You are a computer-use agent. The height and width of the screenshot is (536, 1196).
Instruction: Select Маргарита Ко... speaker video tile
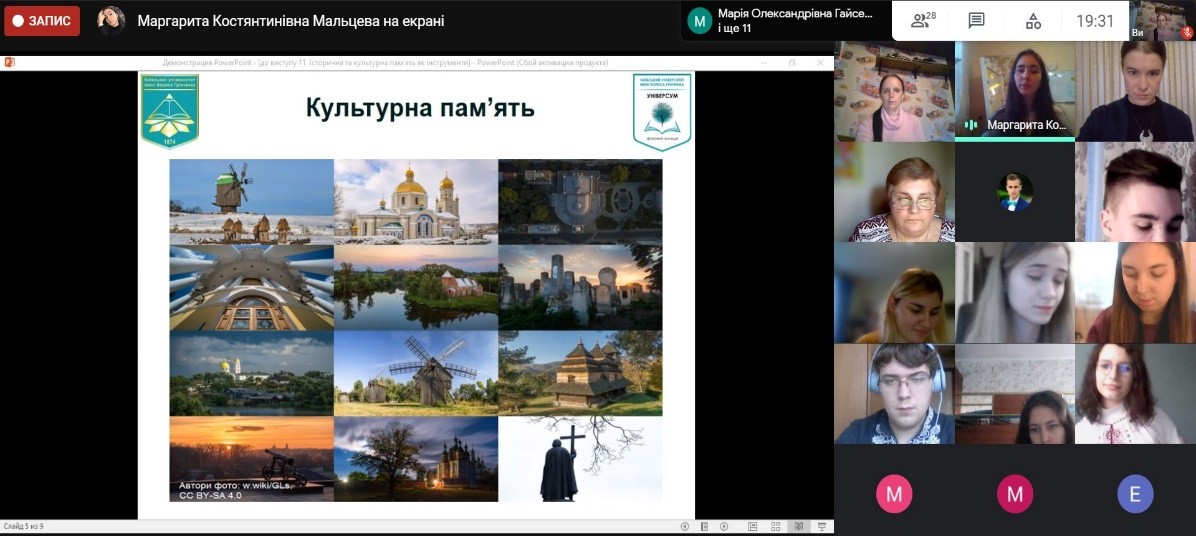tap(1014, 90)
